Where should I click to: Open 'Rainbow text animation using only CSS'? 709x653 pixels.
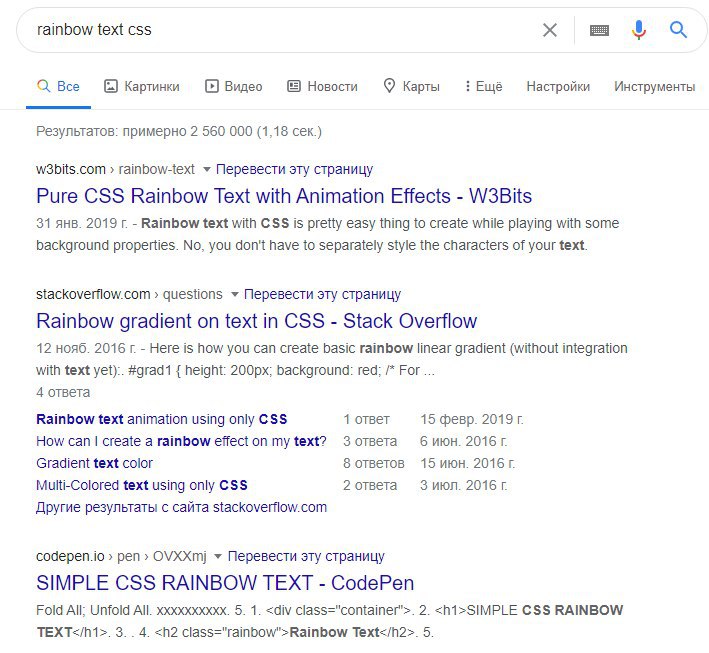[x=161, y=419]
